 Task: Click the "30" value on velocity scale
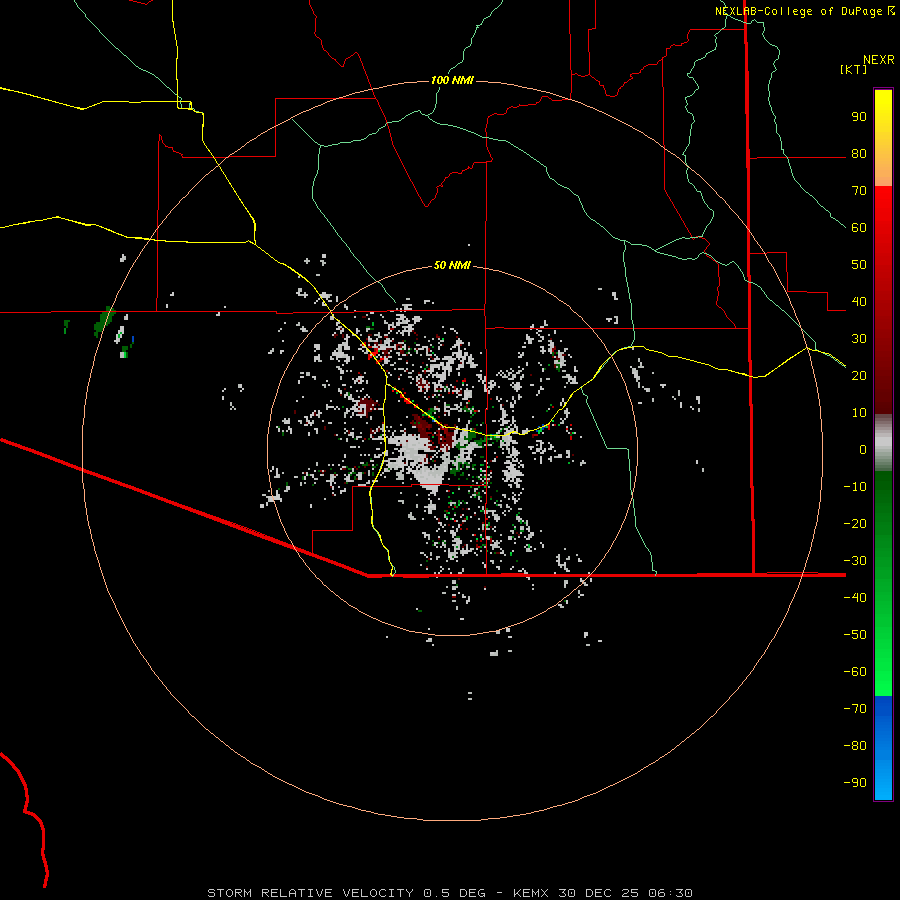tap(859, 339)
